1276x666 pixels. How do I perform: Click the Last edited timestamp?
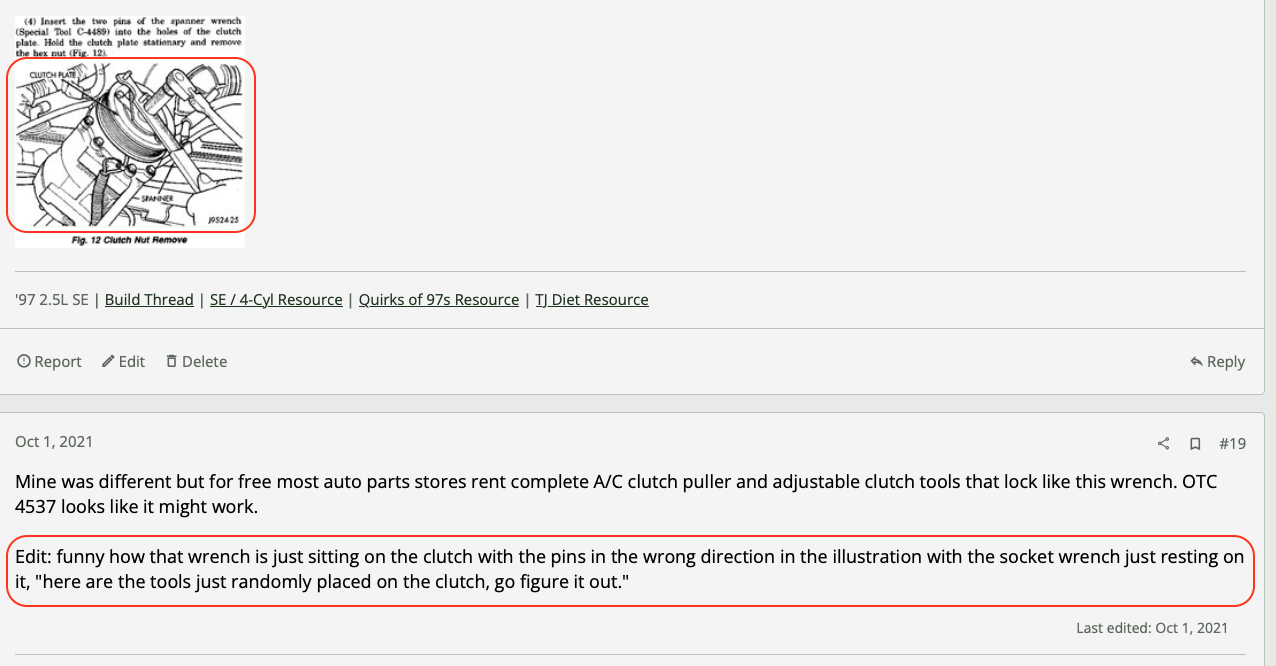pyautogui.click(x=1152, y=628)
